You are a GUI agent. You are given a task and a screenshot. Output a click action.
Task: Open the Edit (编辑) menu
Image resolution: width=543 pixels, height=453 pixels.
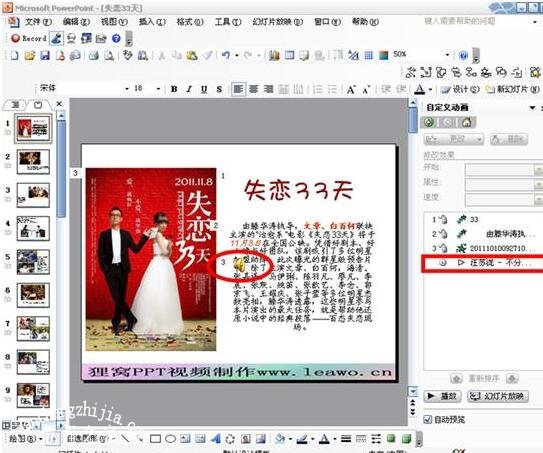(x=76, y=22)
